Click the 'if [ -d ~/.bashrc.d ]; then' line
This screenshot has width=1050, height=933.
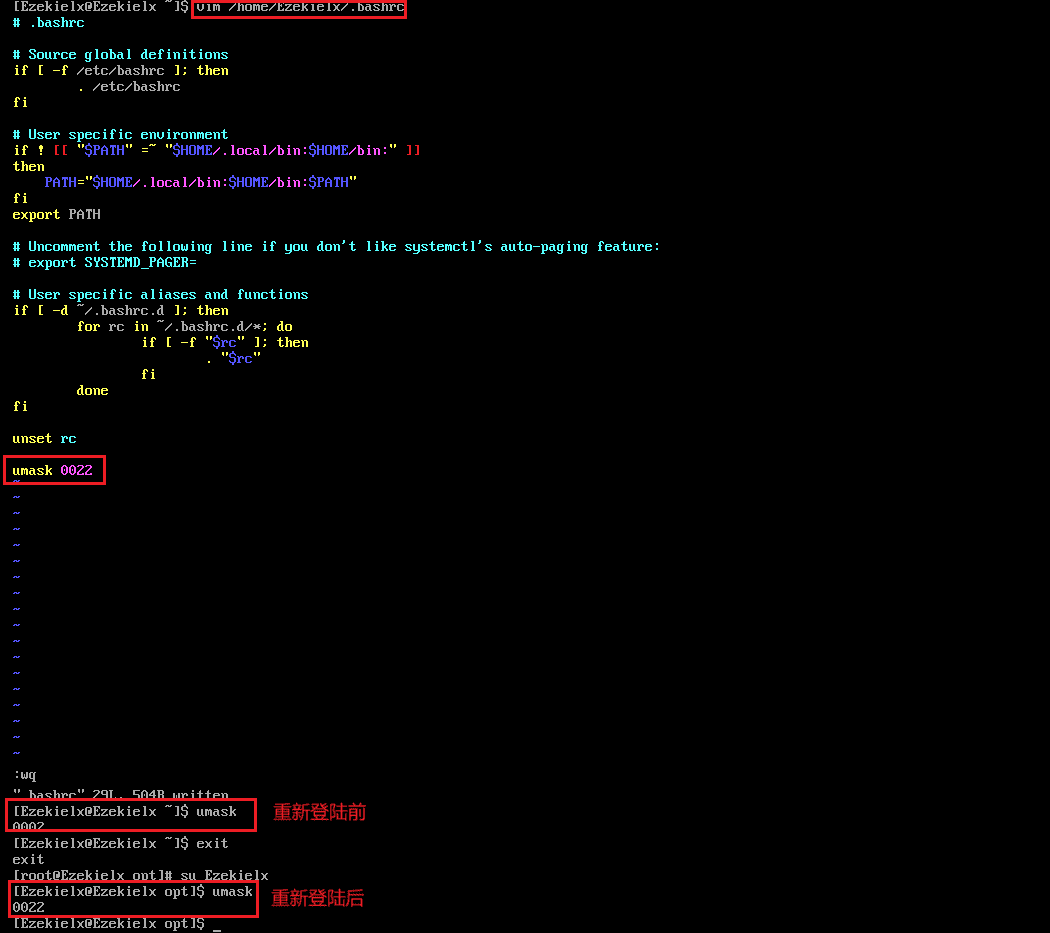[121, 311]
